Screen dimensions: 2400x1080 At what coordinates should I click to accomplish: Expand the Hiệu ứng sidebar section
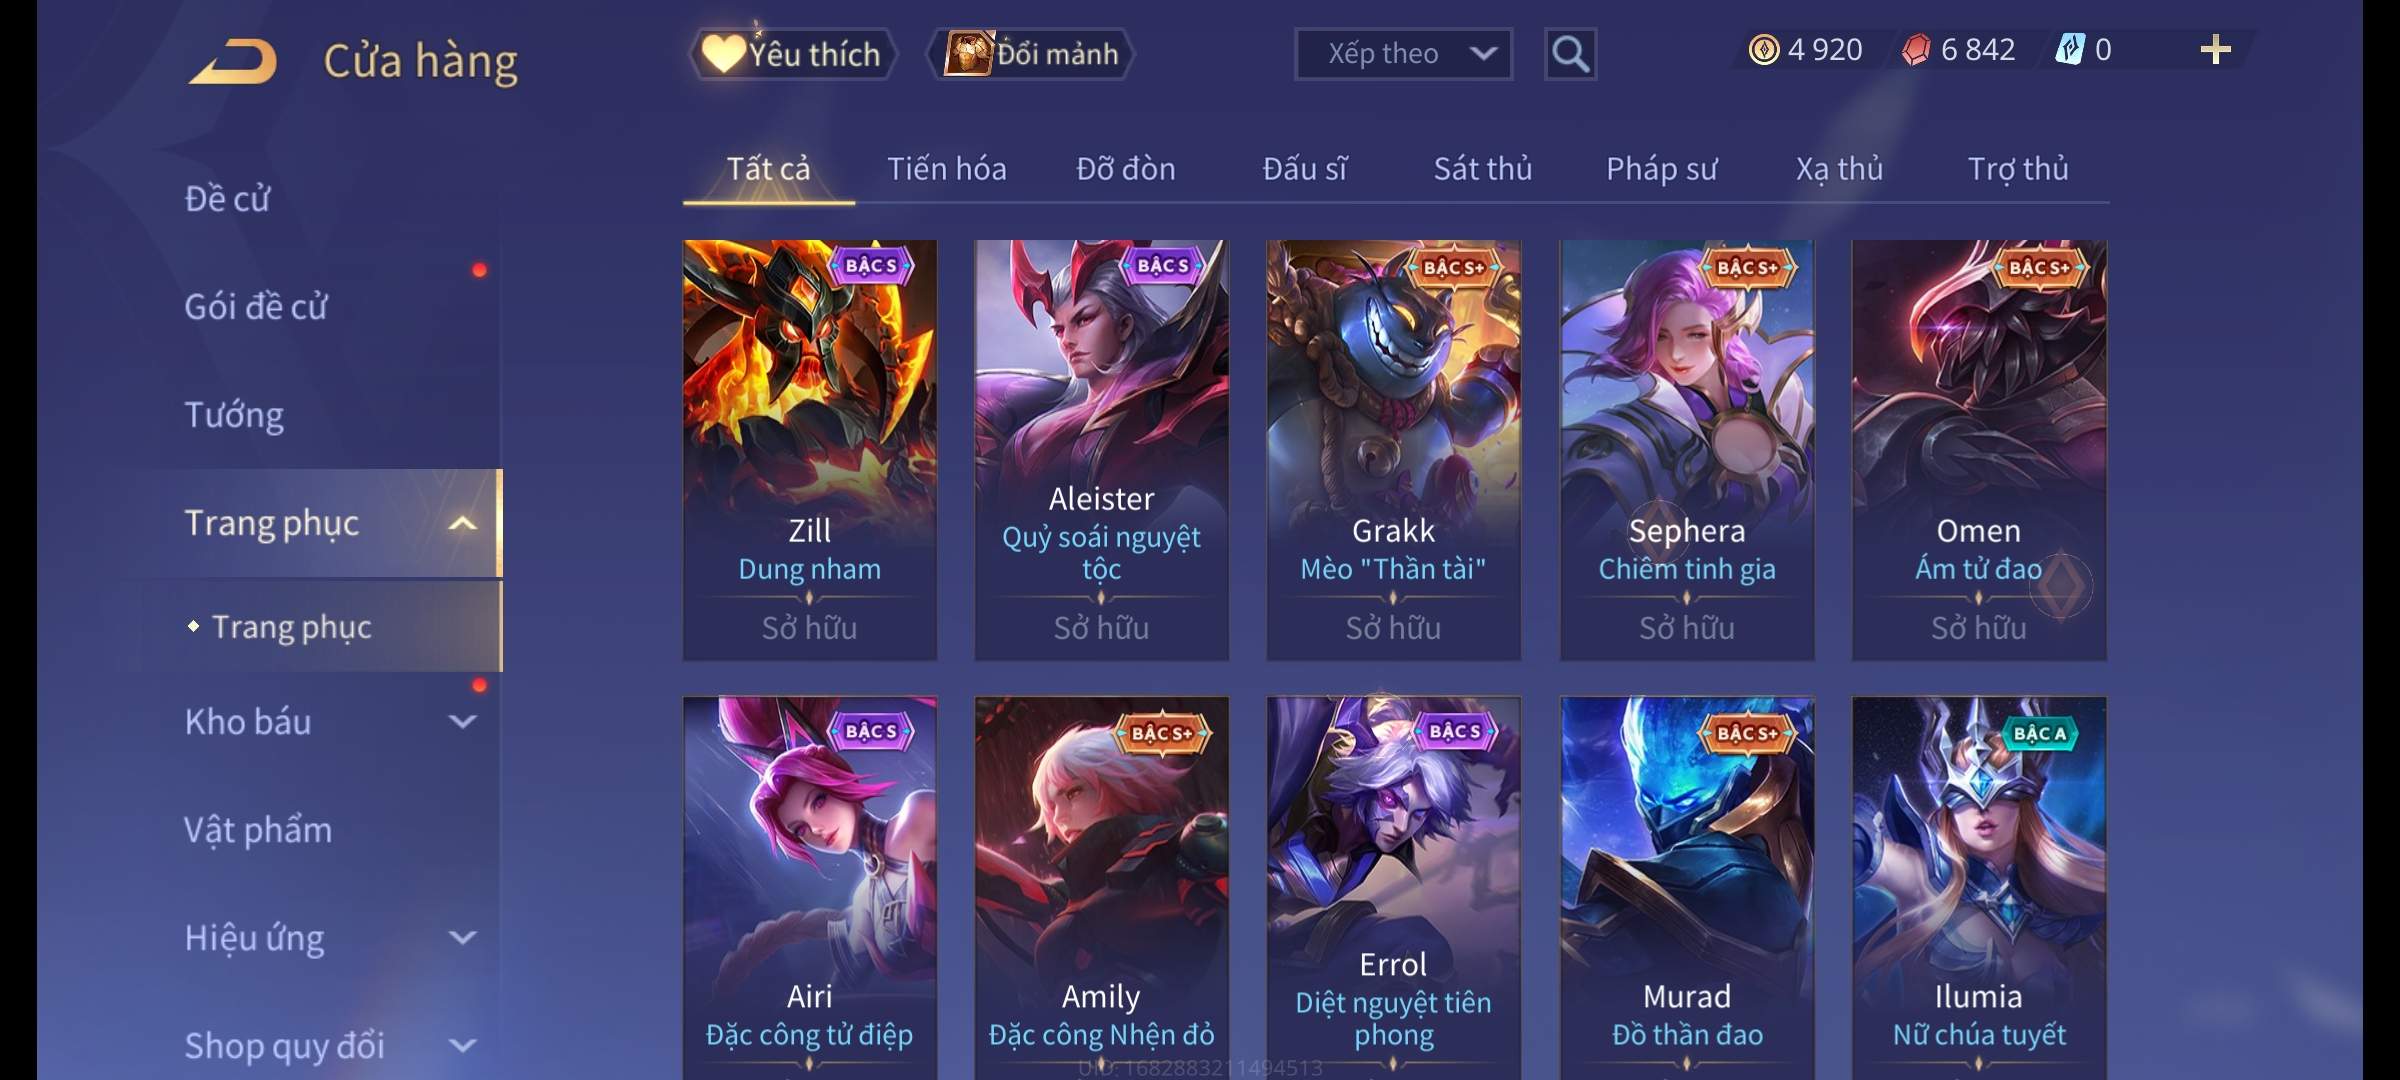(462, 938)
